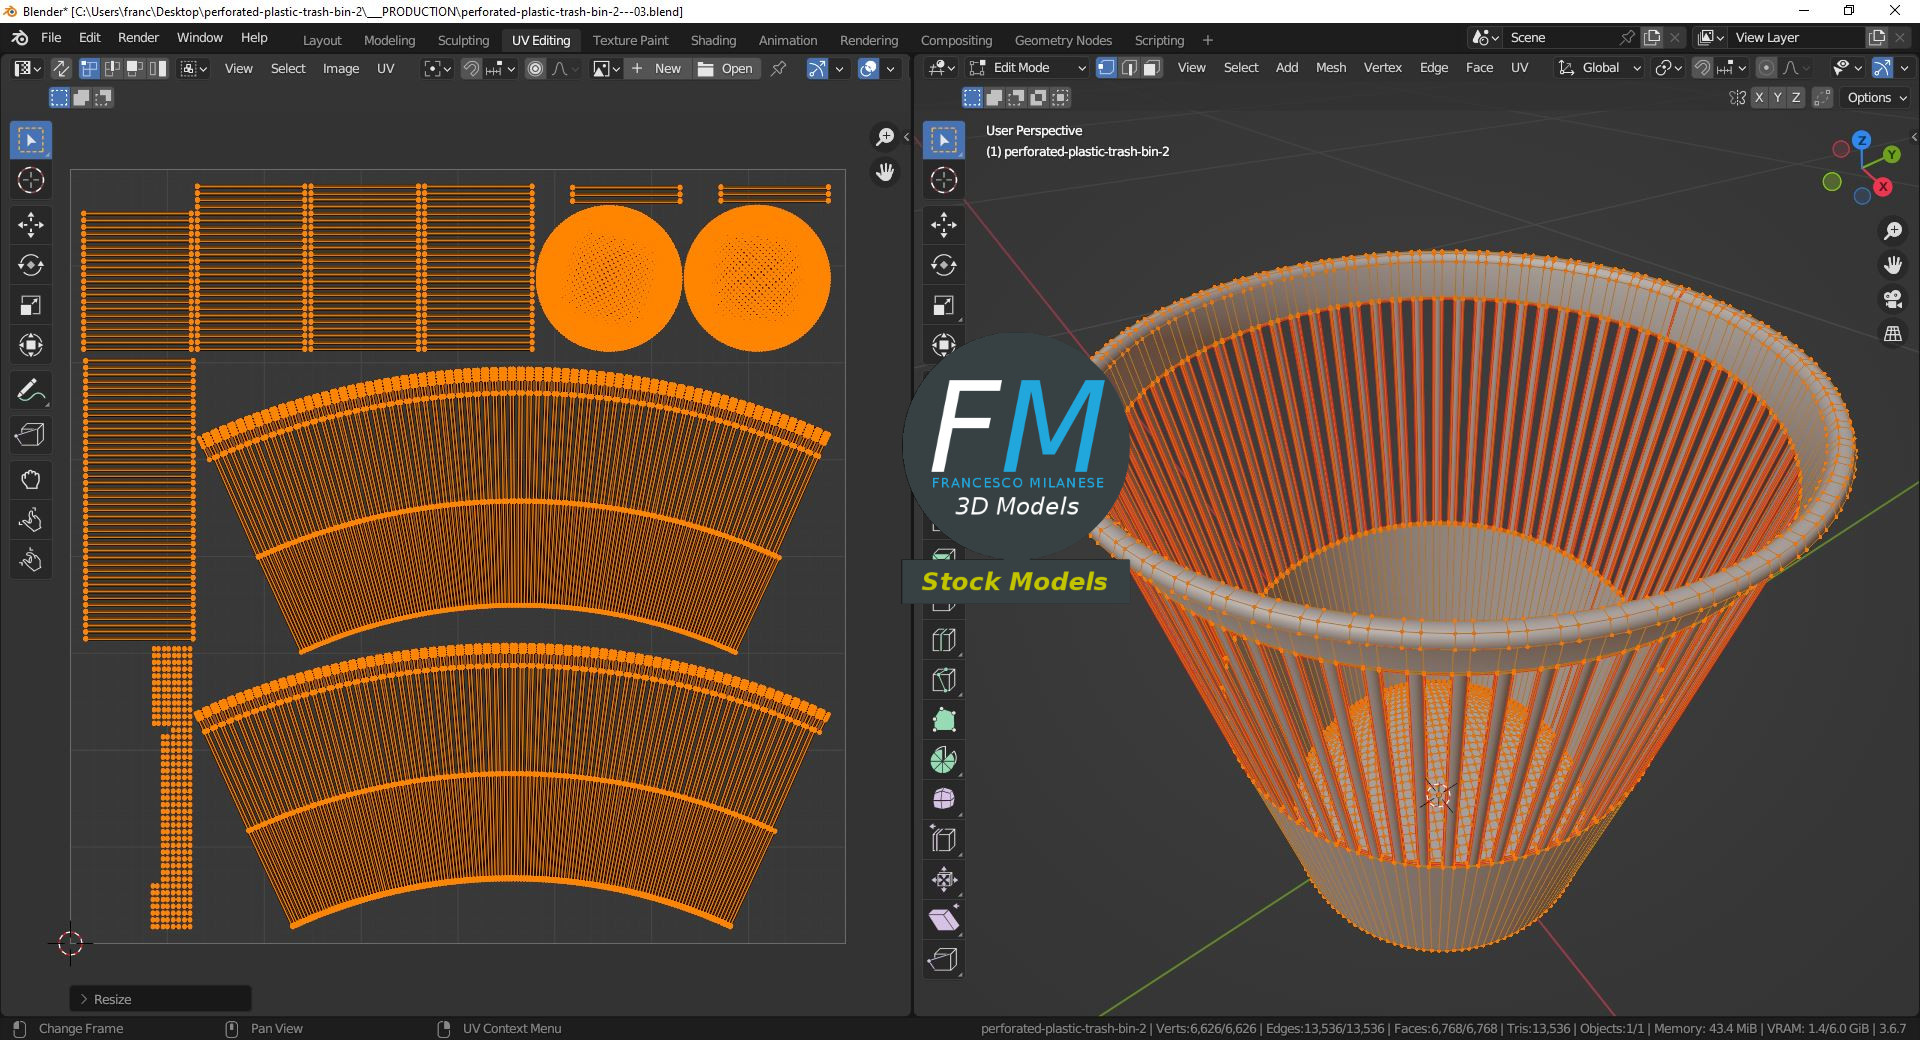Select the 2D Cursor tool in UV editor
The height and width of the screenshot is (1040, 1920).
[31, 181]
